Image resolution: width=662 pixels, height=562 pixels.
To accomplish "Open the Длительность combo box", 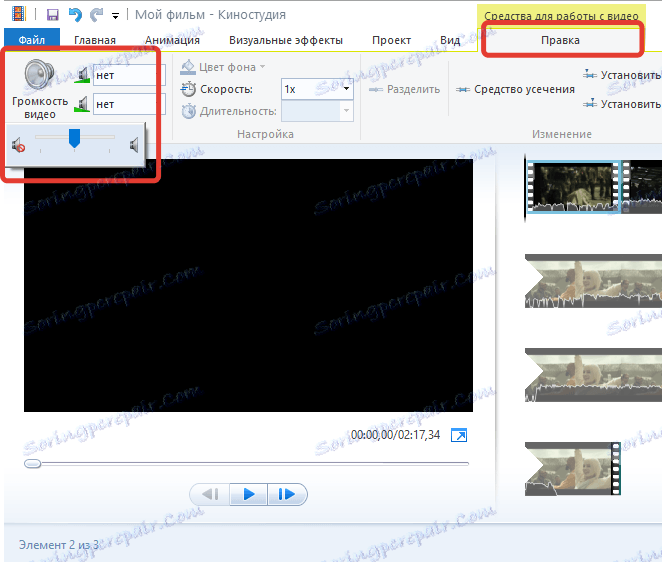I will click(317, 111).
